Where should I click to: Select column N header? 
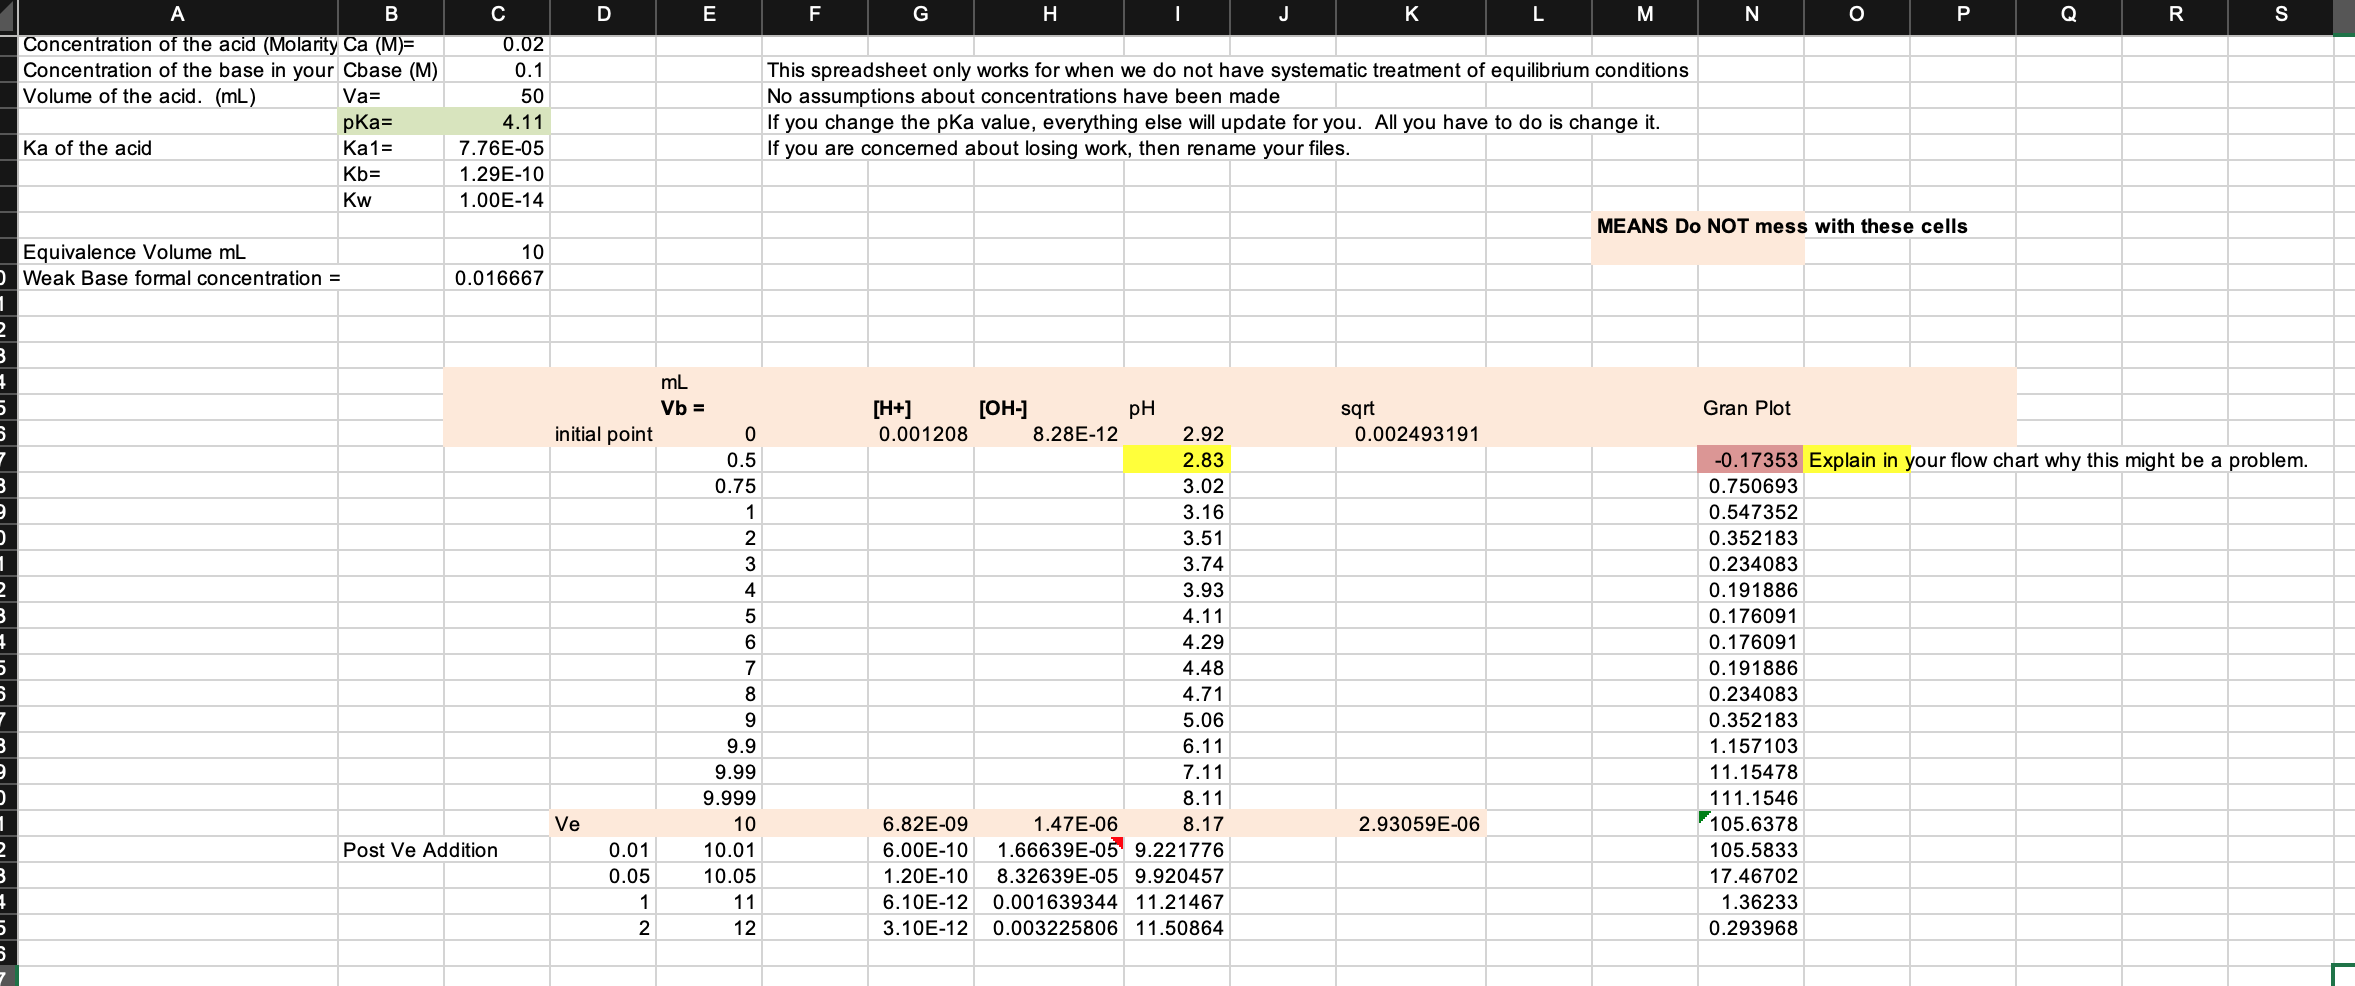coord(1751,14)
